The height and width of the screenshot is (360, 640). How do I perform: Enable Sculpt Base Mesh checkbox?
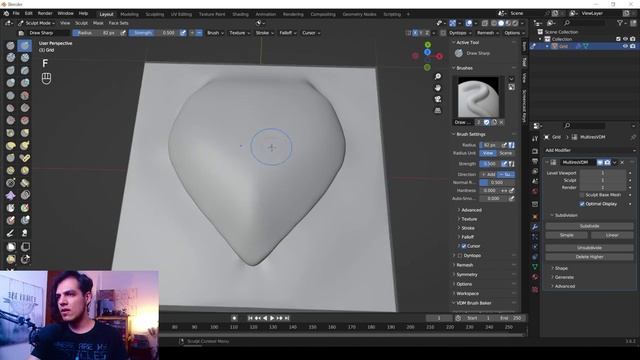(582, 195)
